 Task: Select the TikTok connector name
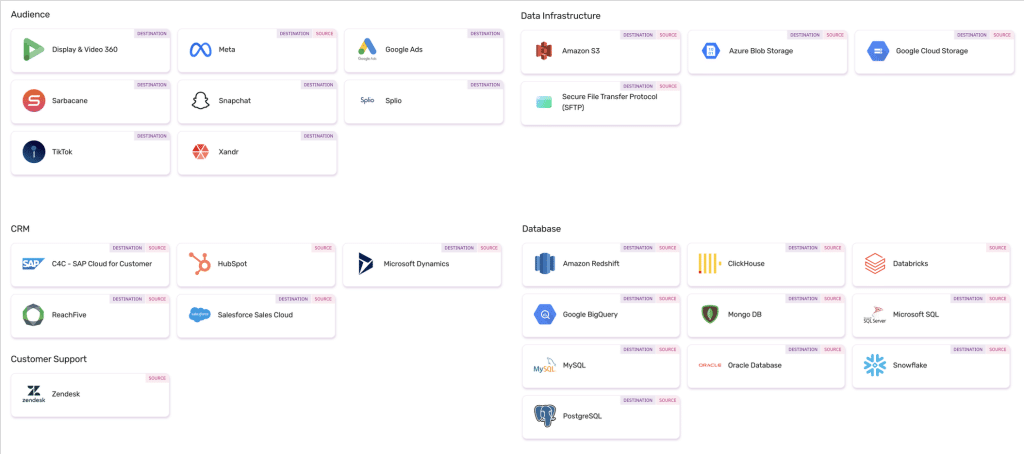[x=63, y=152]
